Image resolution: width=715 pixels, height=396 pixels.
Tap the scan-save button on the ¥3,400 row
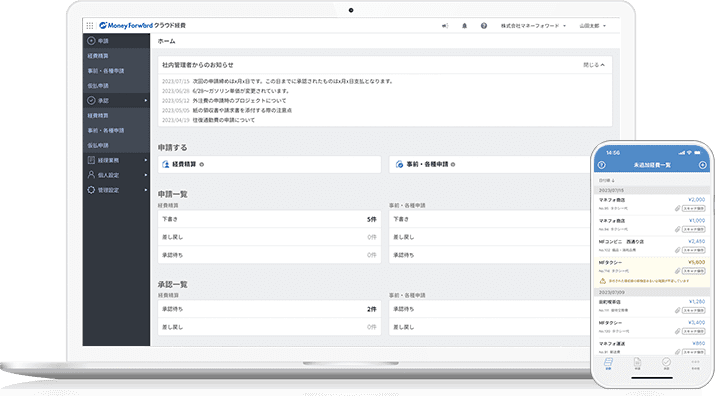coord(693,331)
